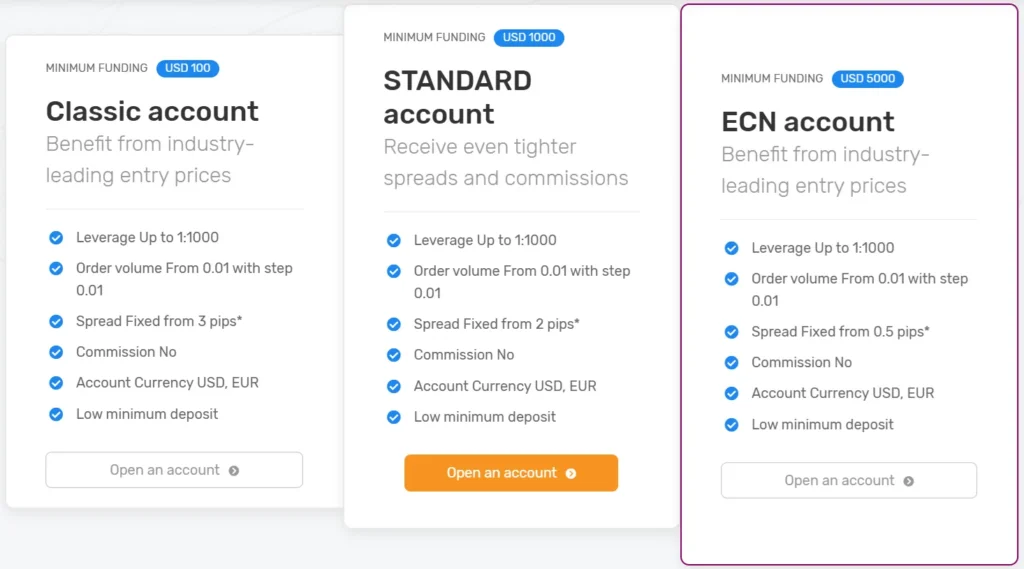Click check icon beside Classic Leverage Up to 1:1000
The image size is (1024, 569).
[x=56, y=238]
